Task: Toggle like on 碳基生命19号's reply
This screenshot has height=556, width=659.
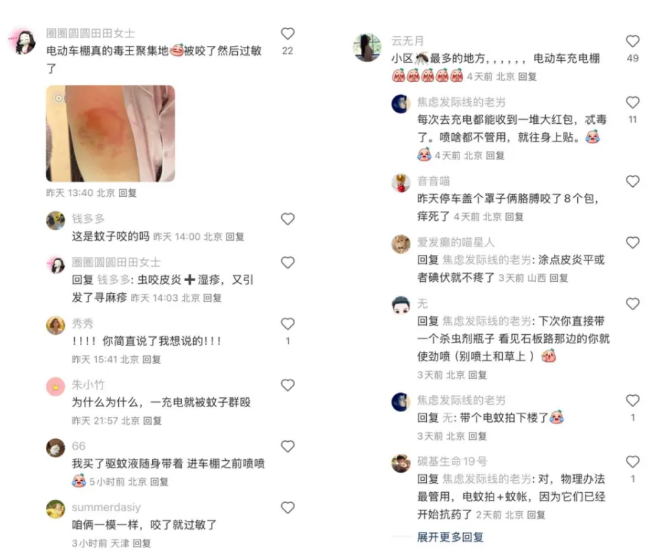Action: point(633,462)
